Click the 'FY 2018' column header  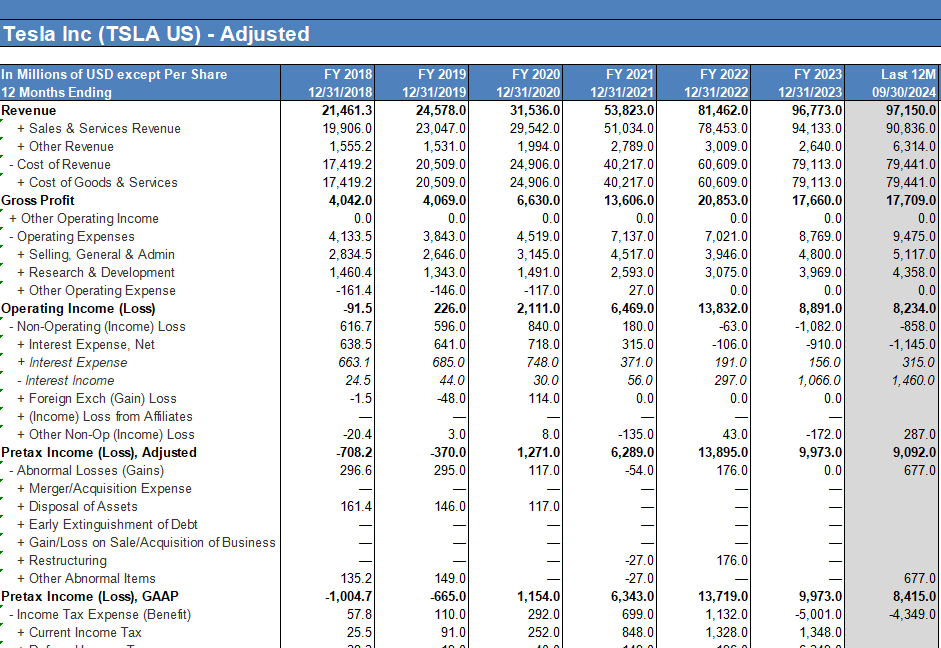348,74
